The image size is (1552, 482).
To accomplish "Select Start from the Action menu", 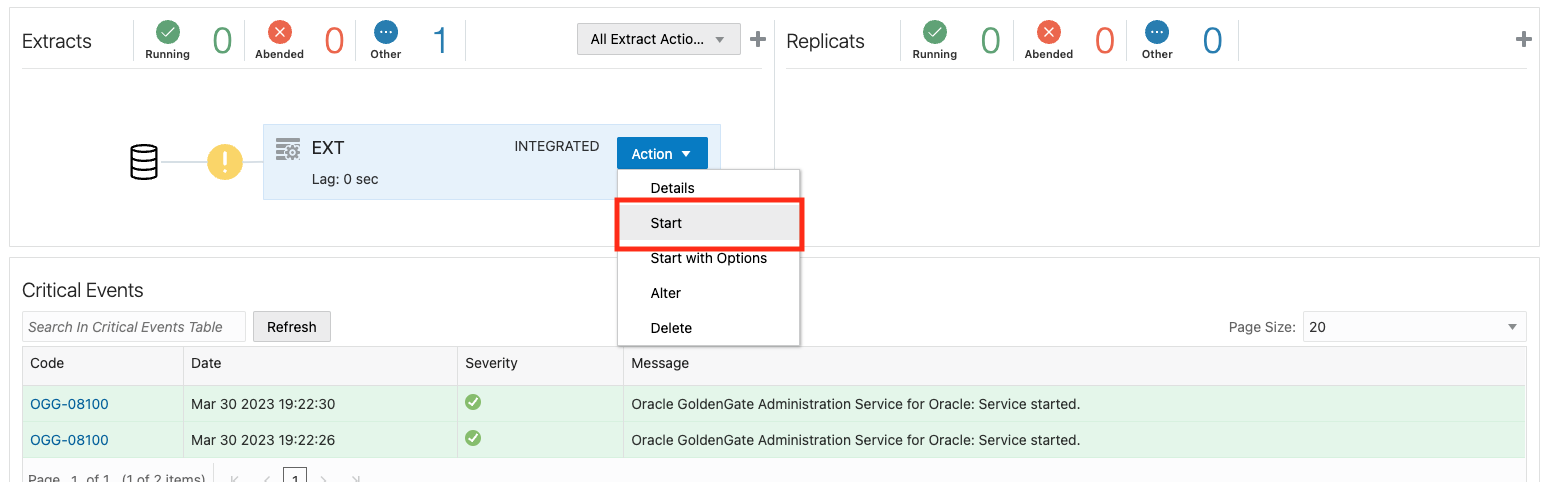I will point(666,223).
